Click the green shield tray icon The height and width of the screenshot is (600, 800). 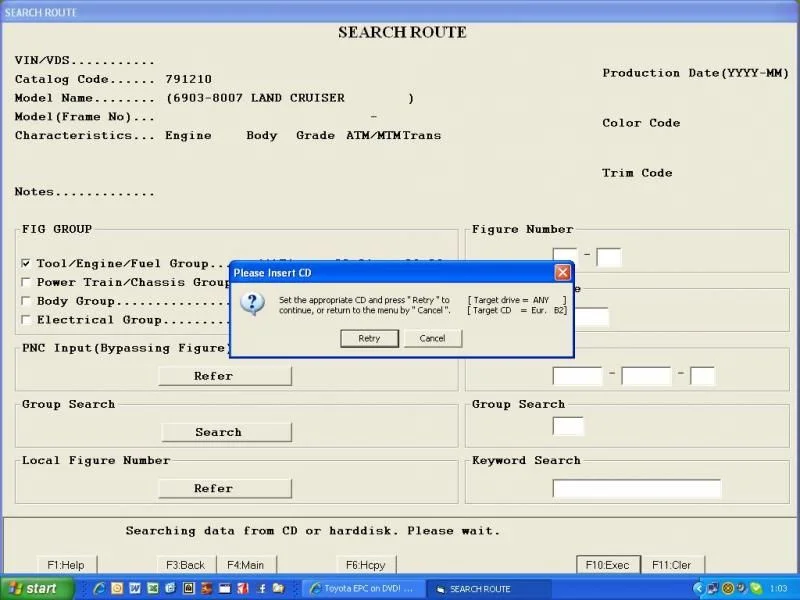coord(755,589)
